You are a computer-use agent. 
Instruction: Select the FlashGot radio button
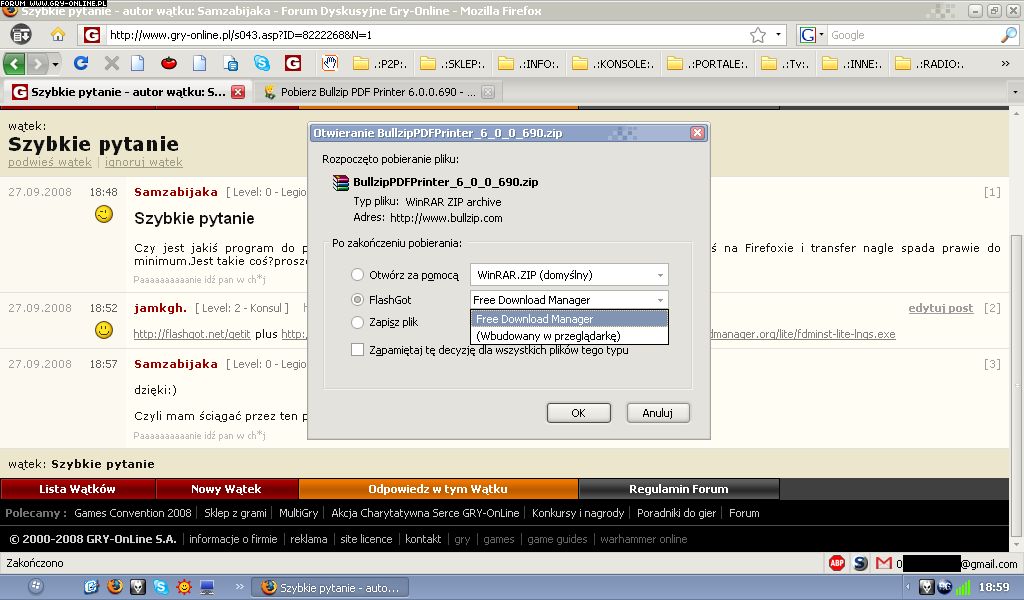pos(357,300)
